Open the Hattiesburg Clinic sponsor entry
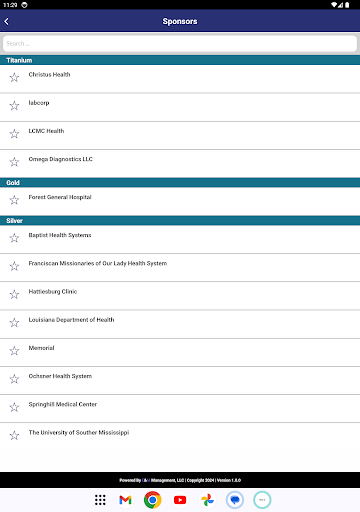360x512 pixels. 180,296
